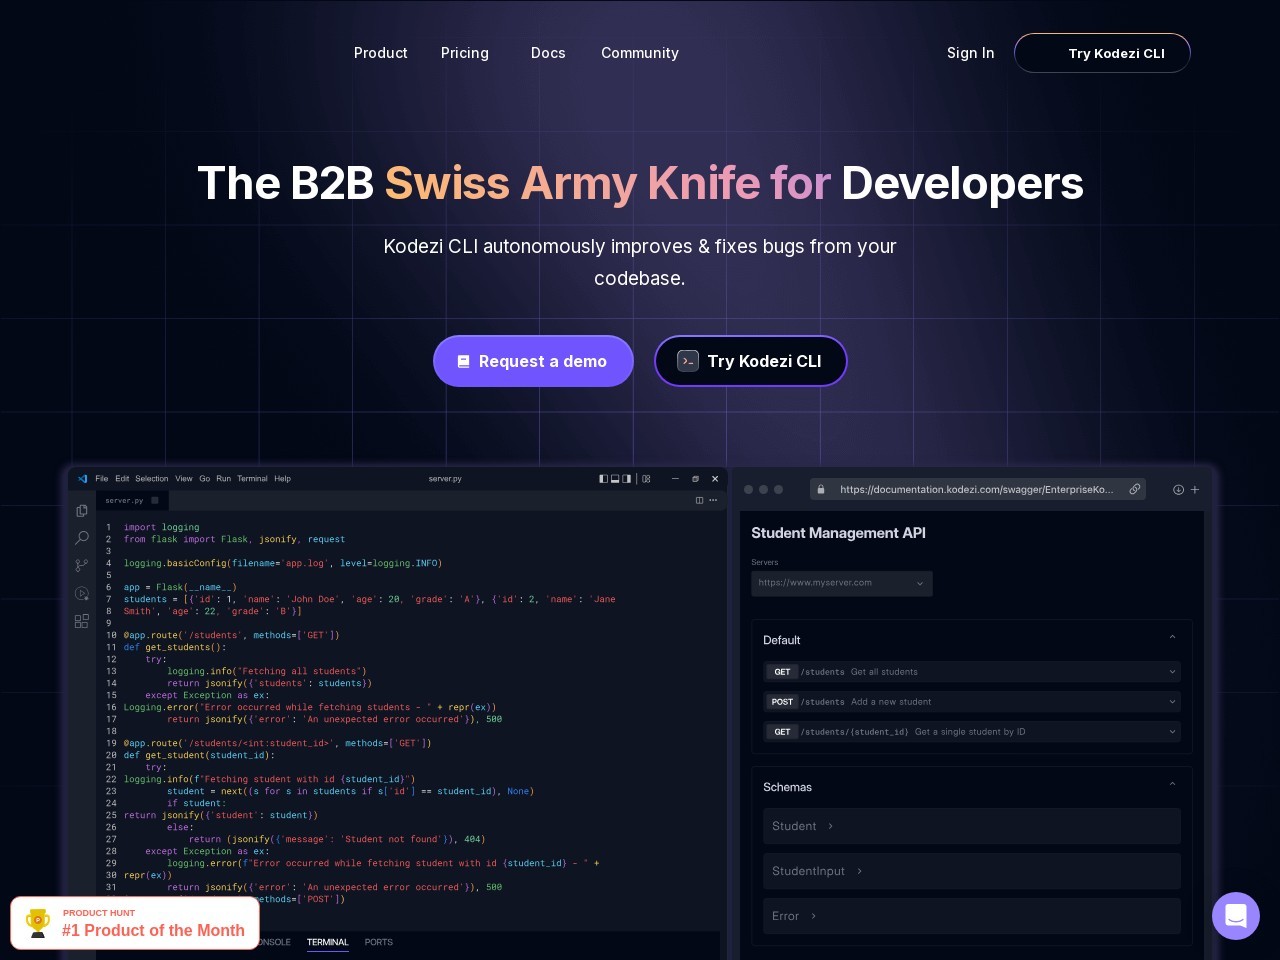The width and height of the screenshot is (1280, 960).
Task: Open the Help menu in editor
Action: pos(283,479)
